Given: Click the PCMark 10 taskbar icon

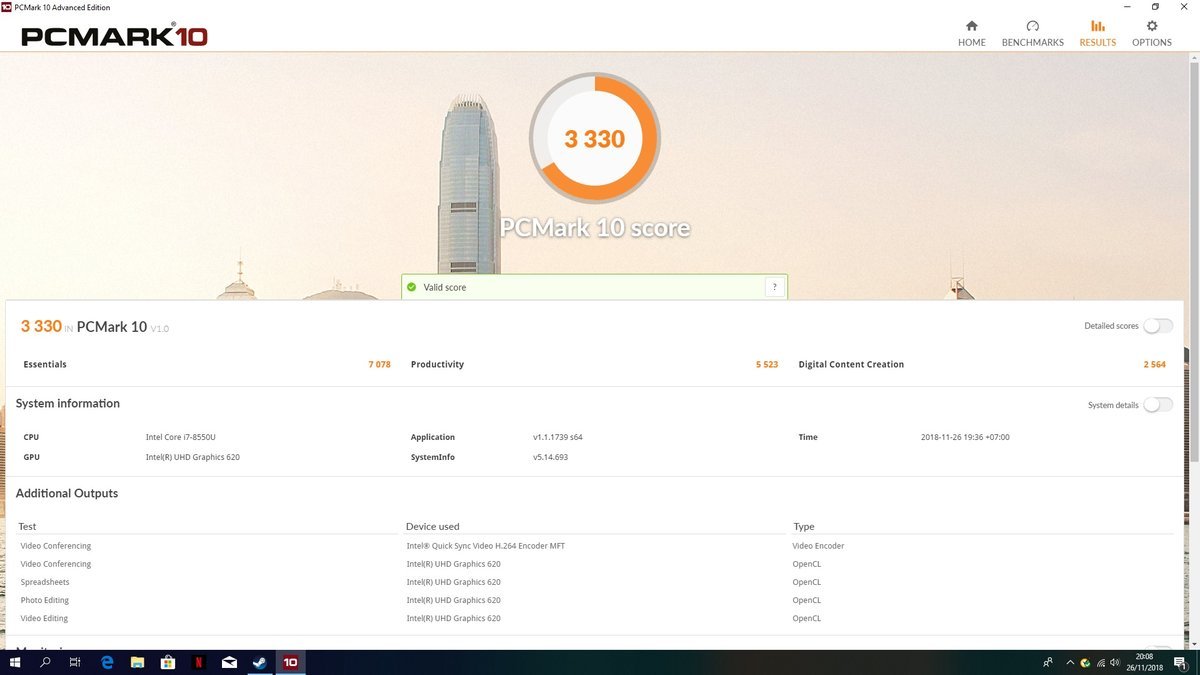Looking at the screenshot, I should pos(290,662).
